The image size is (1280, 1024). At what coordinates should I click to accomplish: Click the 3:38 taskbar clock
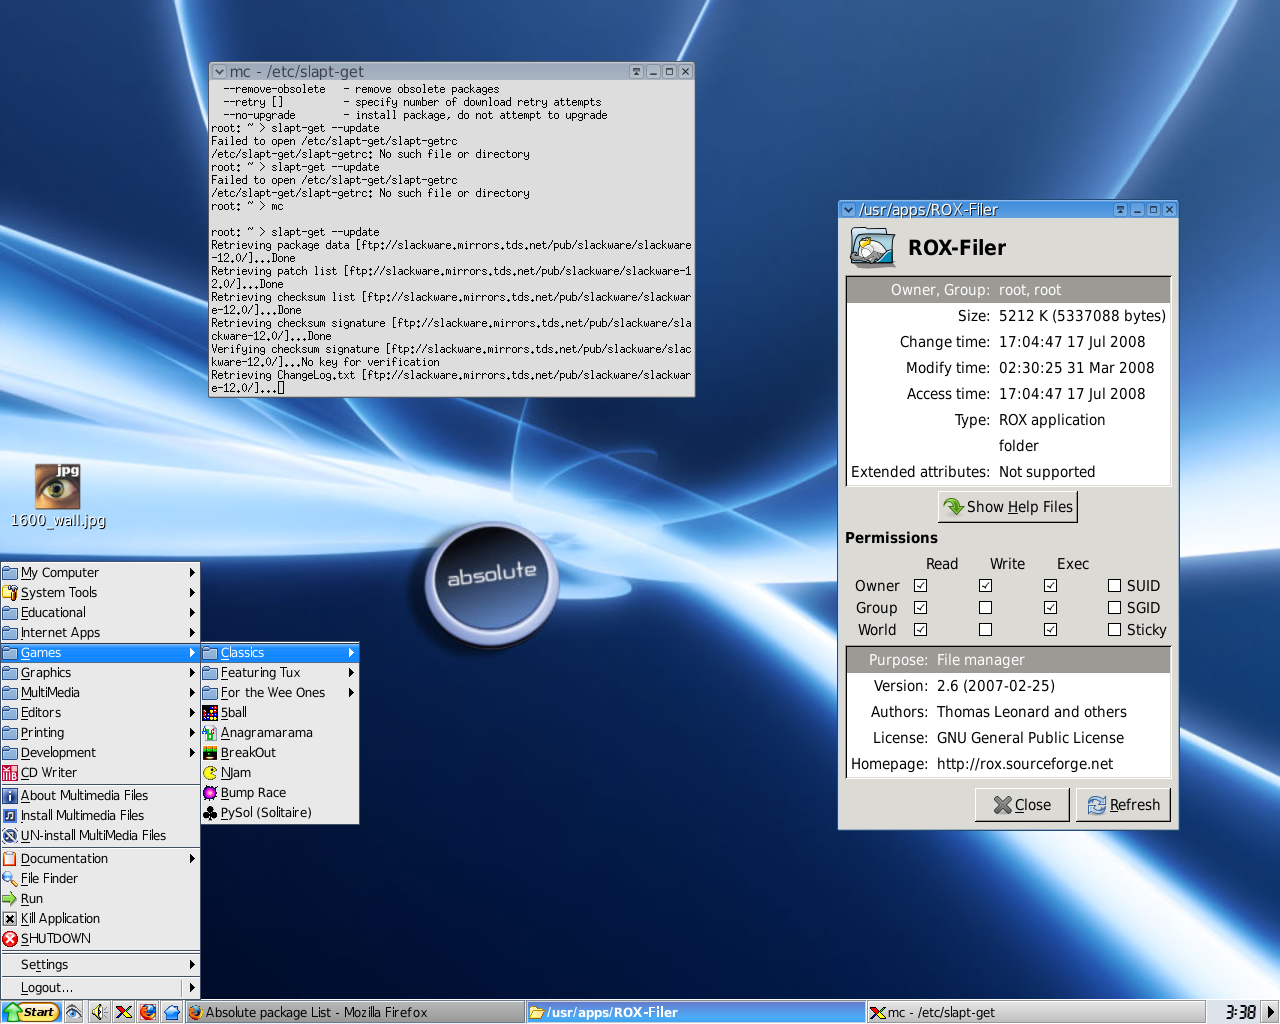click(1240, 1012)
